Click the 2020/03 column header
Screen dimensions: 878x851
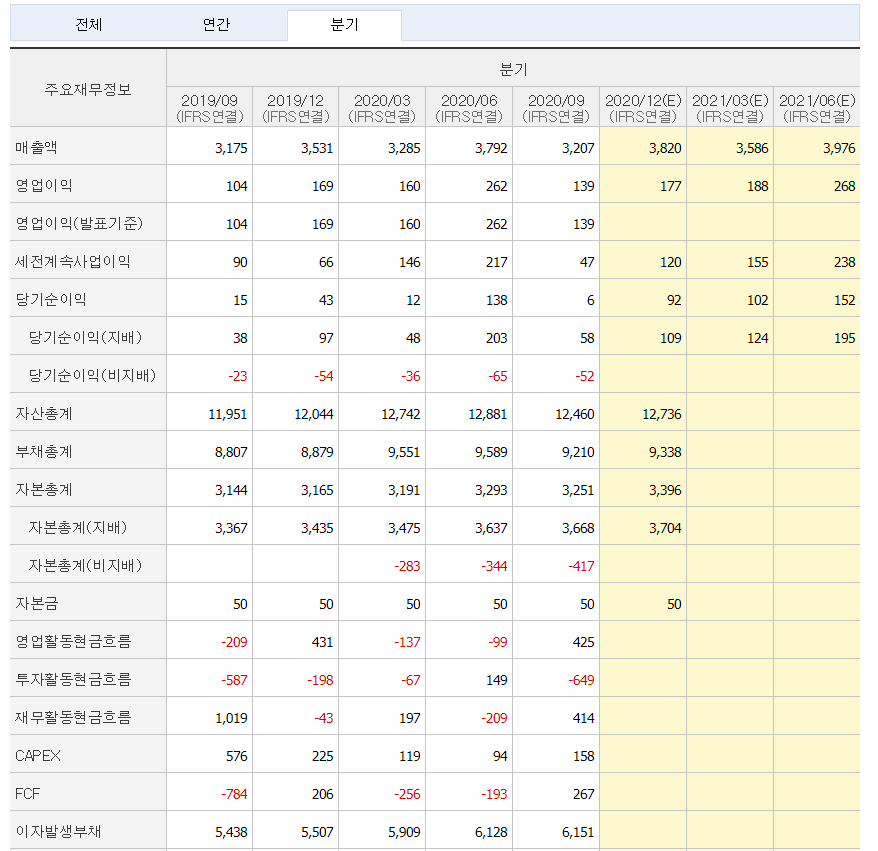(x=382, y=107)
